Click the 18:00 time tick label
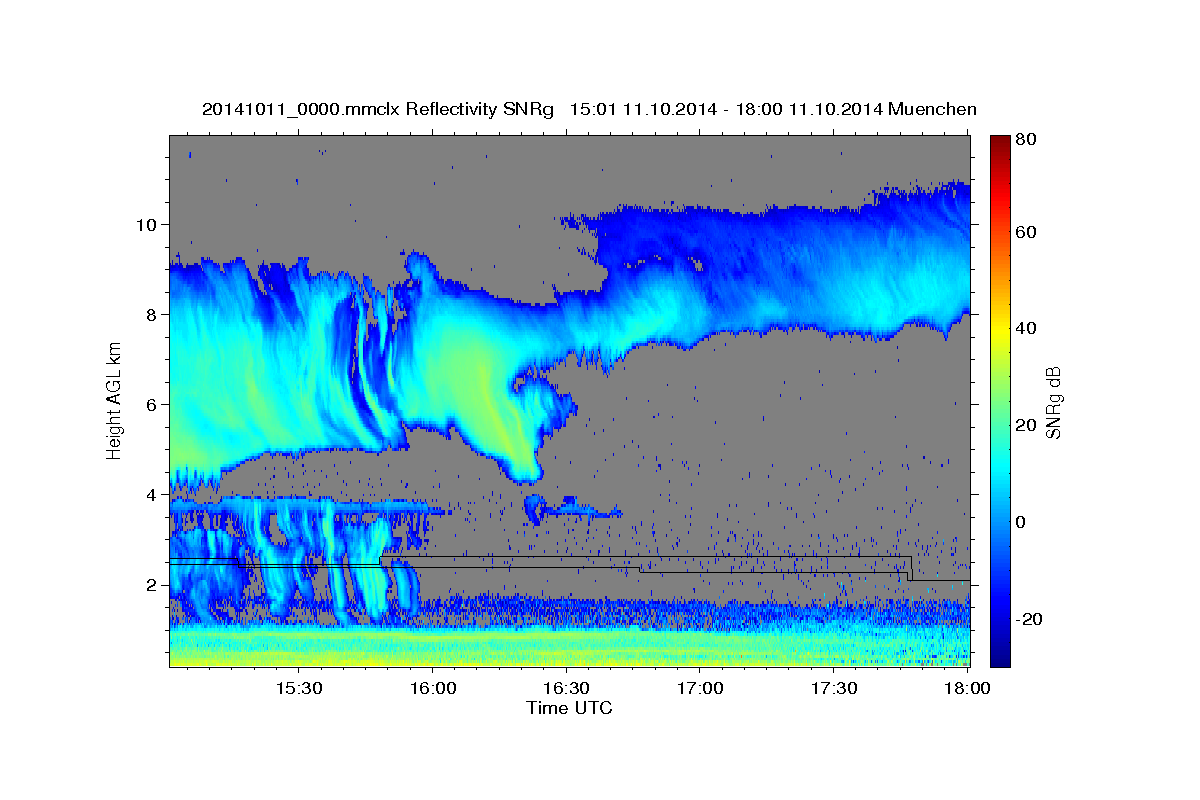 coord(968,688)
